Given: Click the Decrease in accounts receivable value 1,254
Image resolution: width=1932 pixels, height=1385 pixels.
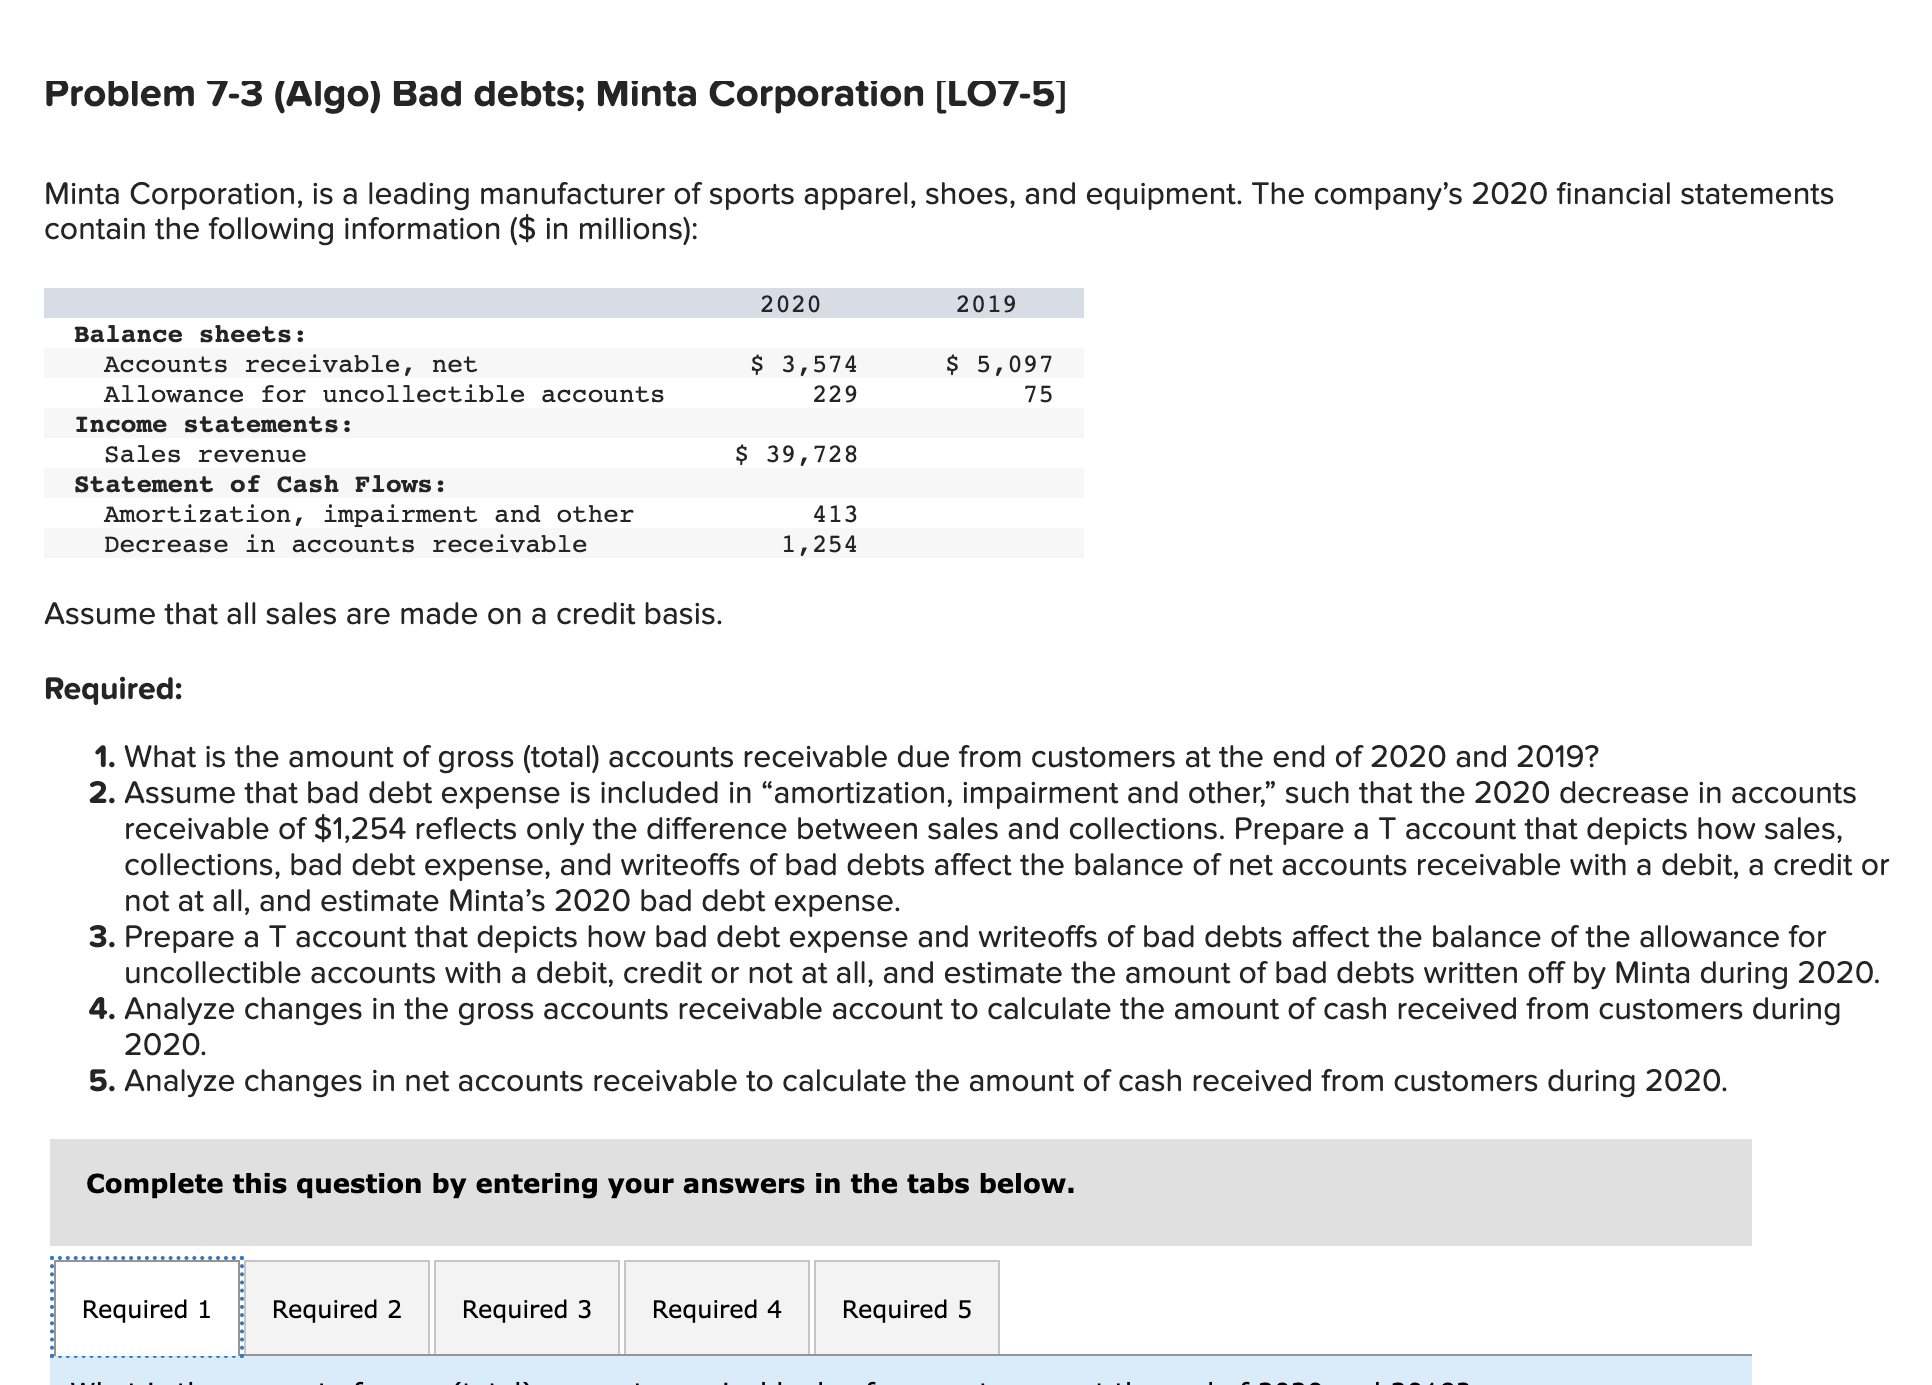Looking at the screenshot, I should tap(818, 544).
